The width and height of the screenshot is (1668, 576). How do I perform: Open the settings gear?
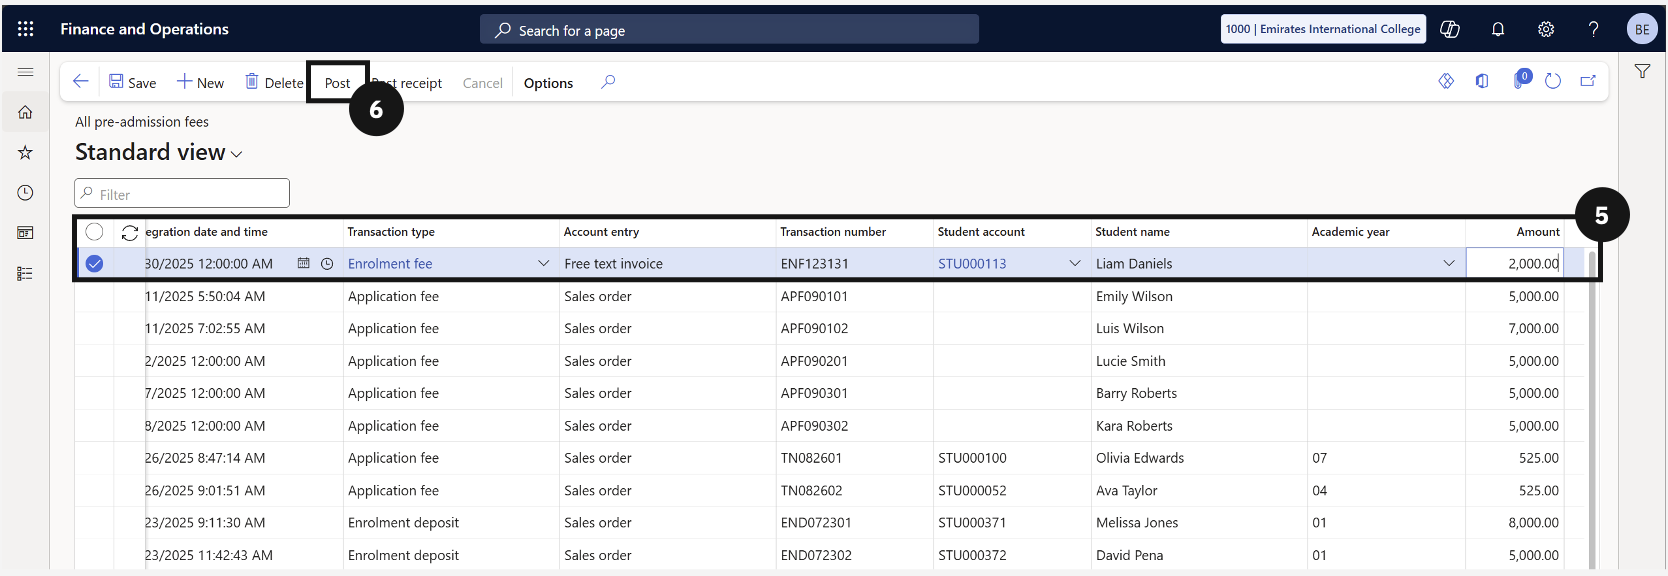(1546, 29)
